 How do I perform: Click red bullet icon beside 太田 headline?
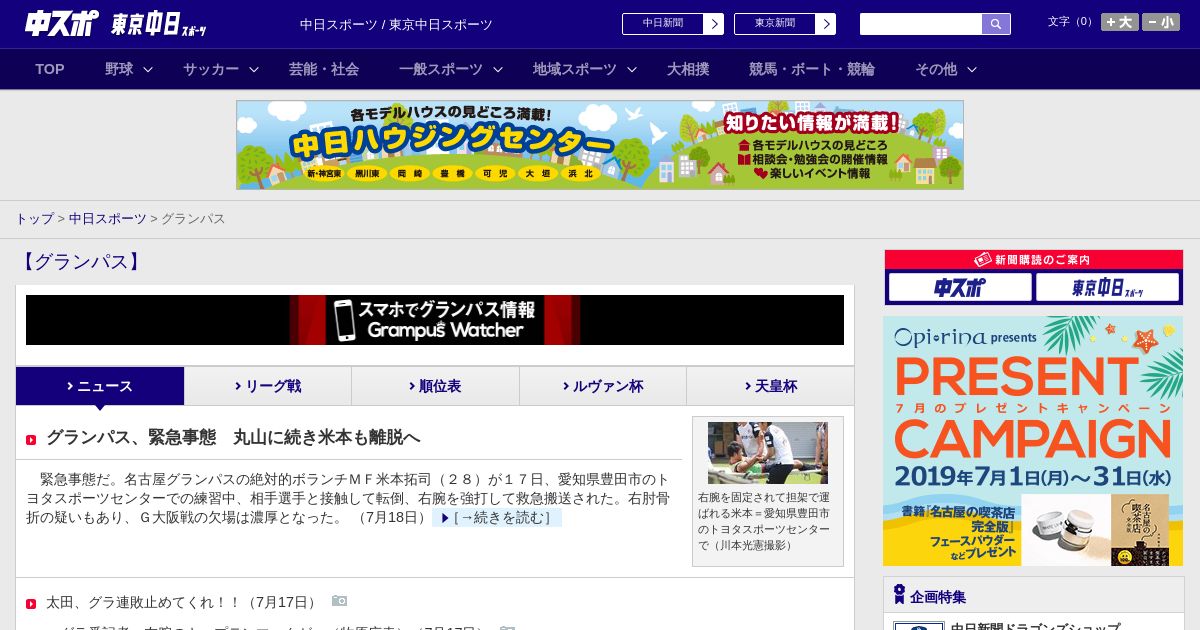pos(31,604)
